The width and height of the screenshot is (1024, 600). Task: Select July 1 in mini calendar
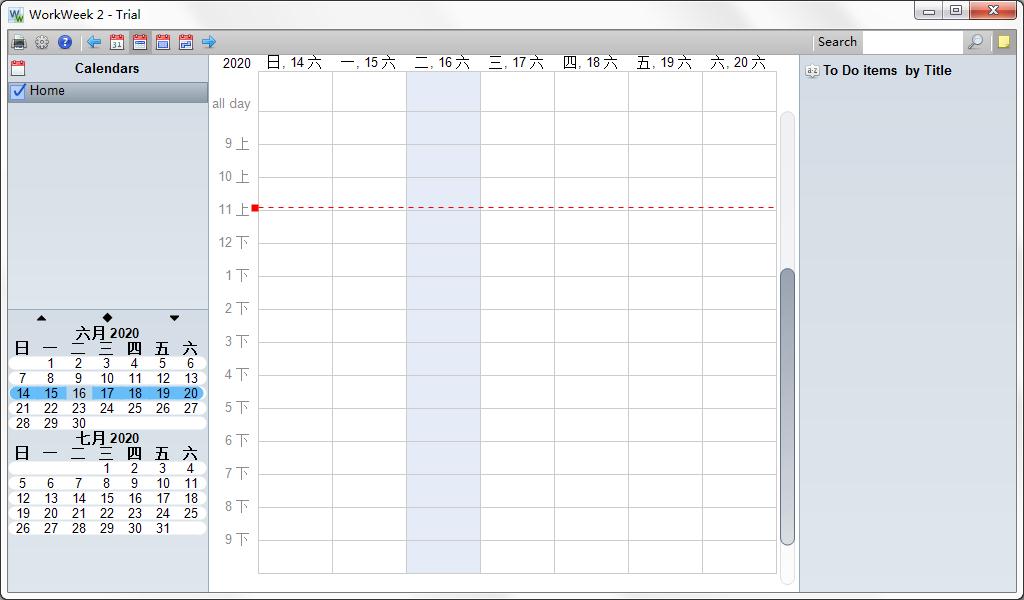pos(106,468)
